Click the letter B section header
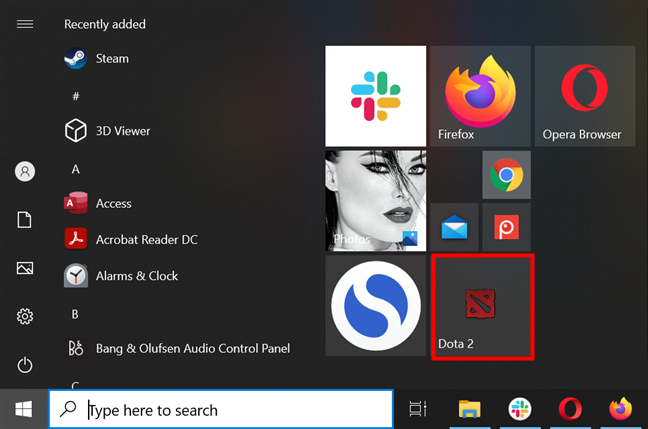The width and height of the screenshot is (648, 429). [x=75, y=314]
